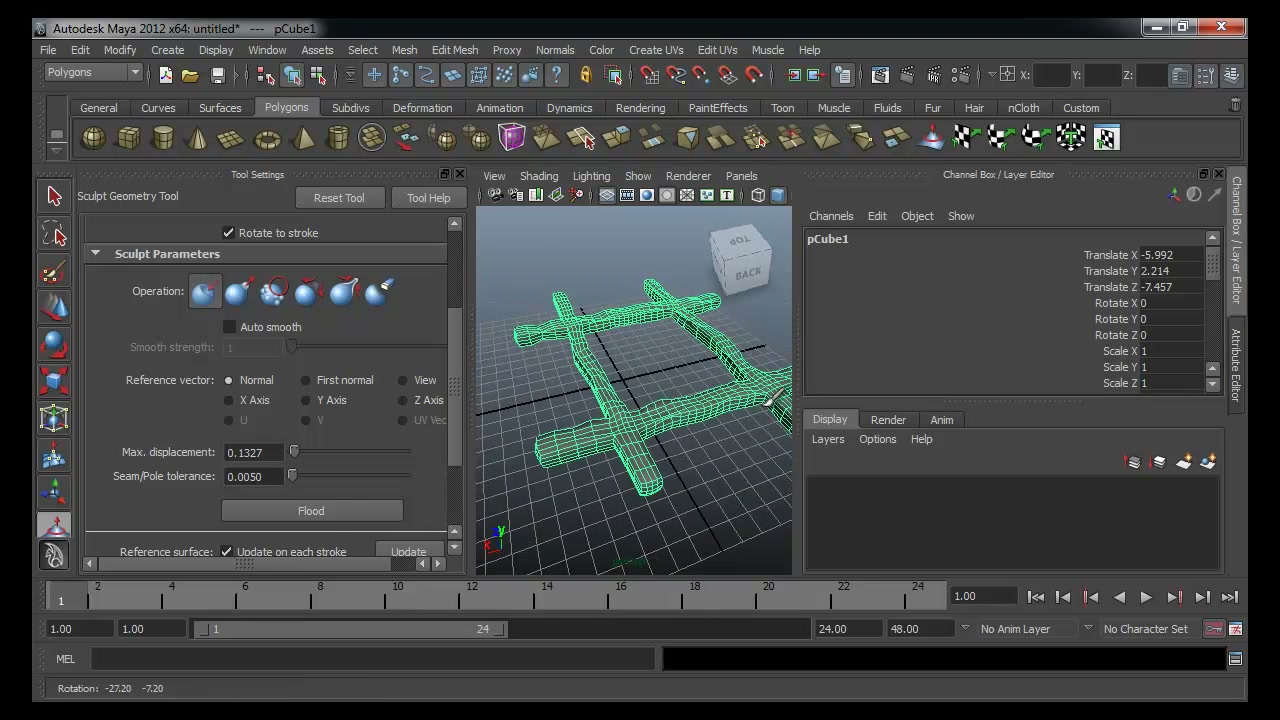The image size is (1280, 720).
Task: Save the scene with disk icon
Action: tap(217, 75)
